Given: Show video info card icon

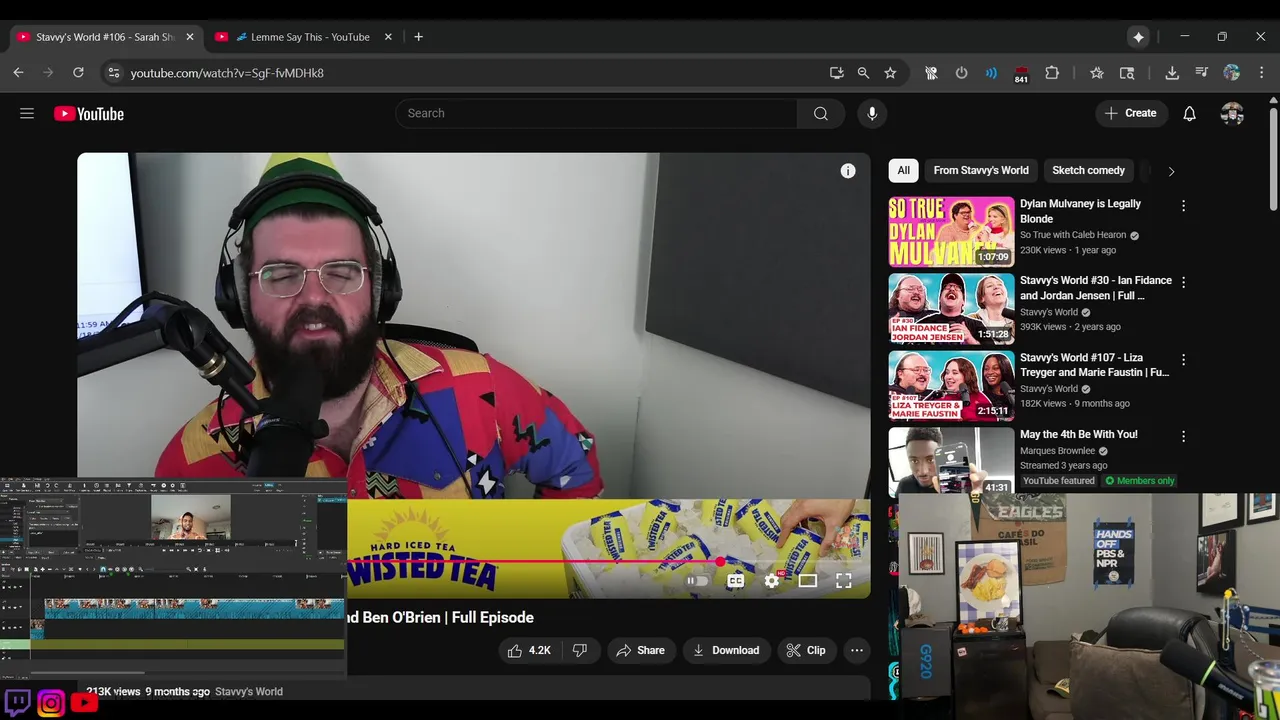Looking at the screenshot, I should click(848, 171).
